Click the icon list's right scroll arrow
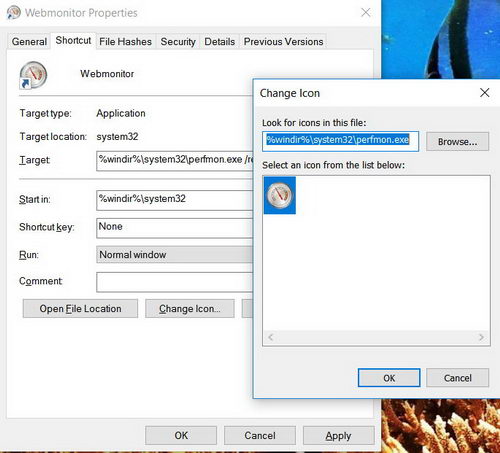 (481, 337)
